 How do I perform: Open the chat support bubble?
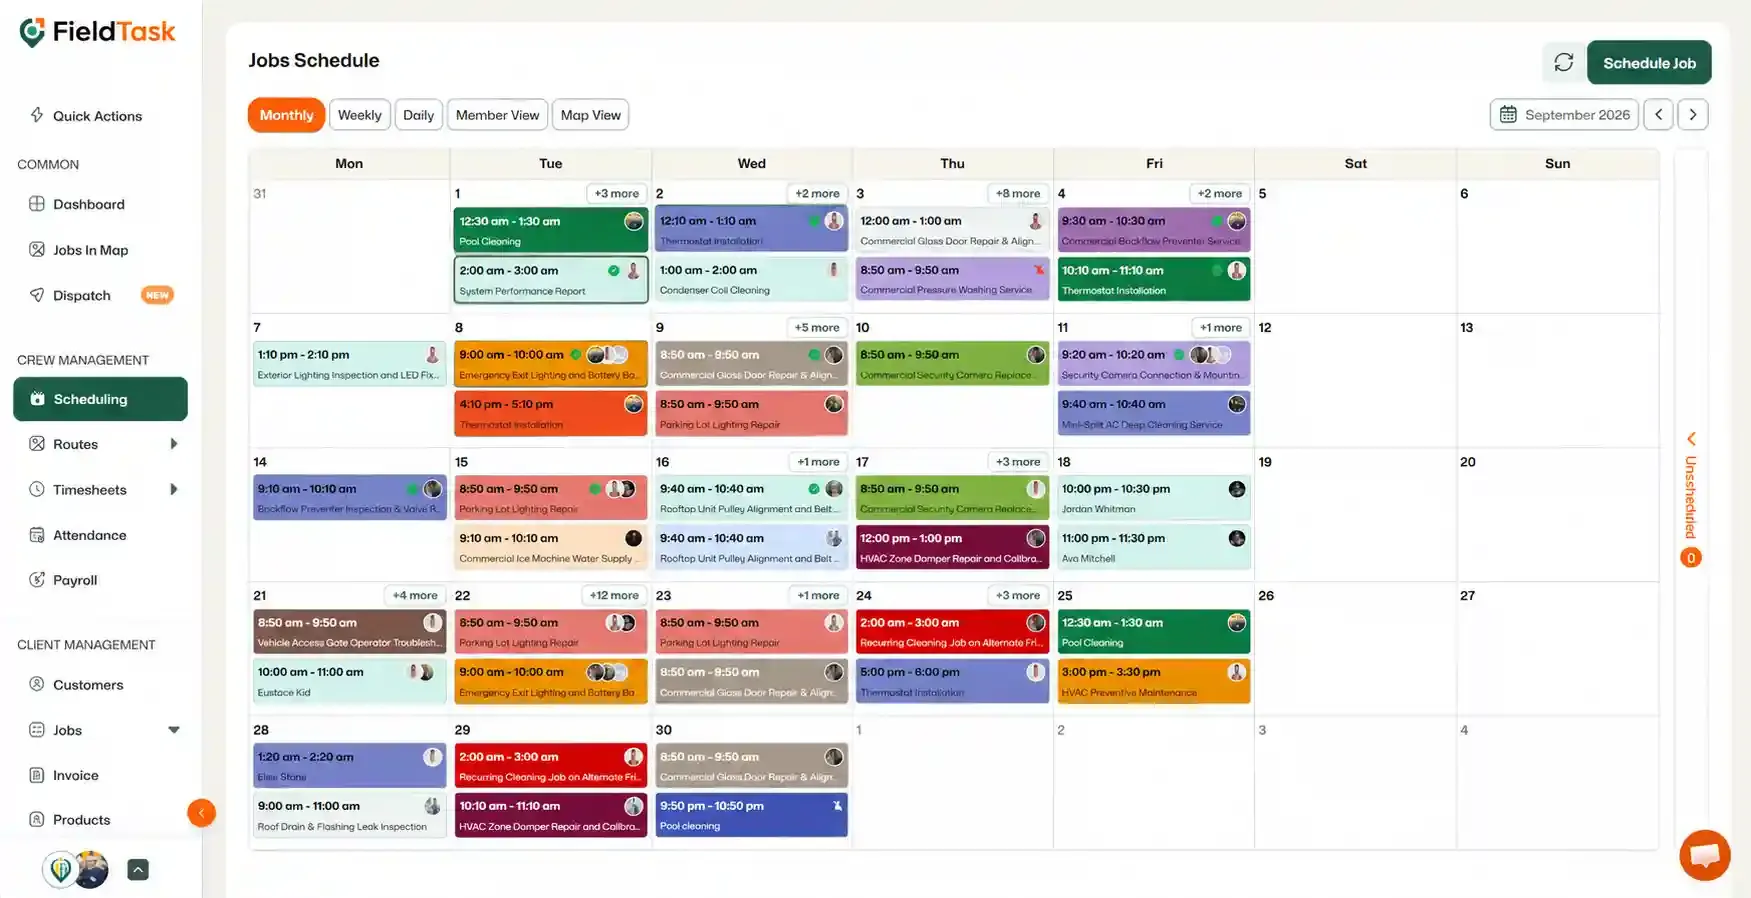(x=1705, y=855)
